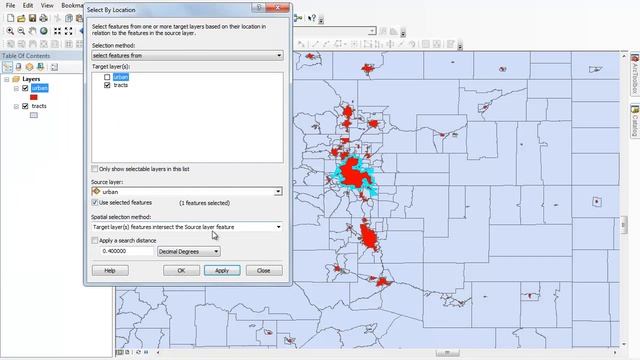640x360 pixels.
Task: Open the Edit menu
Action: coord(28,5)
